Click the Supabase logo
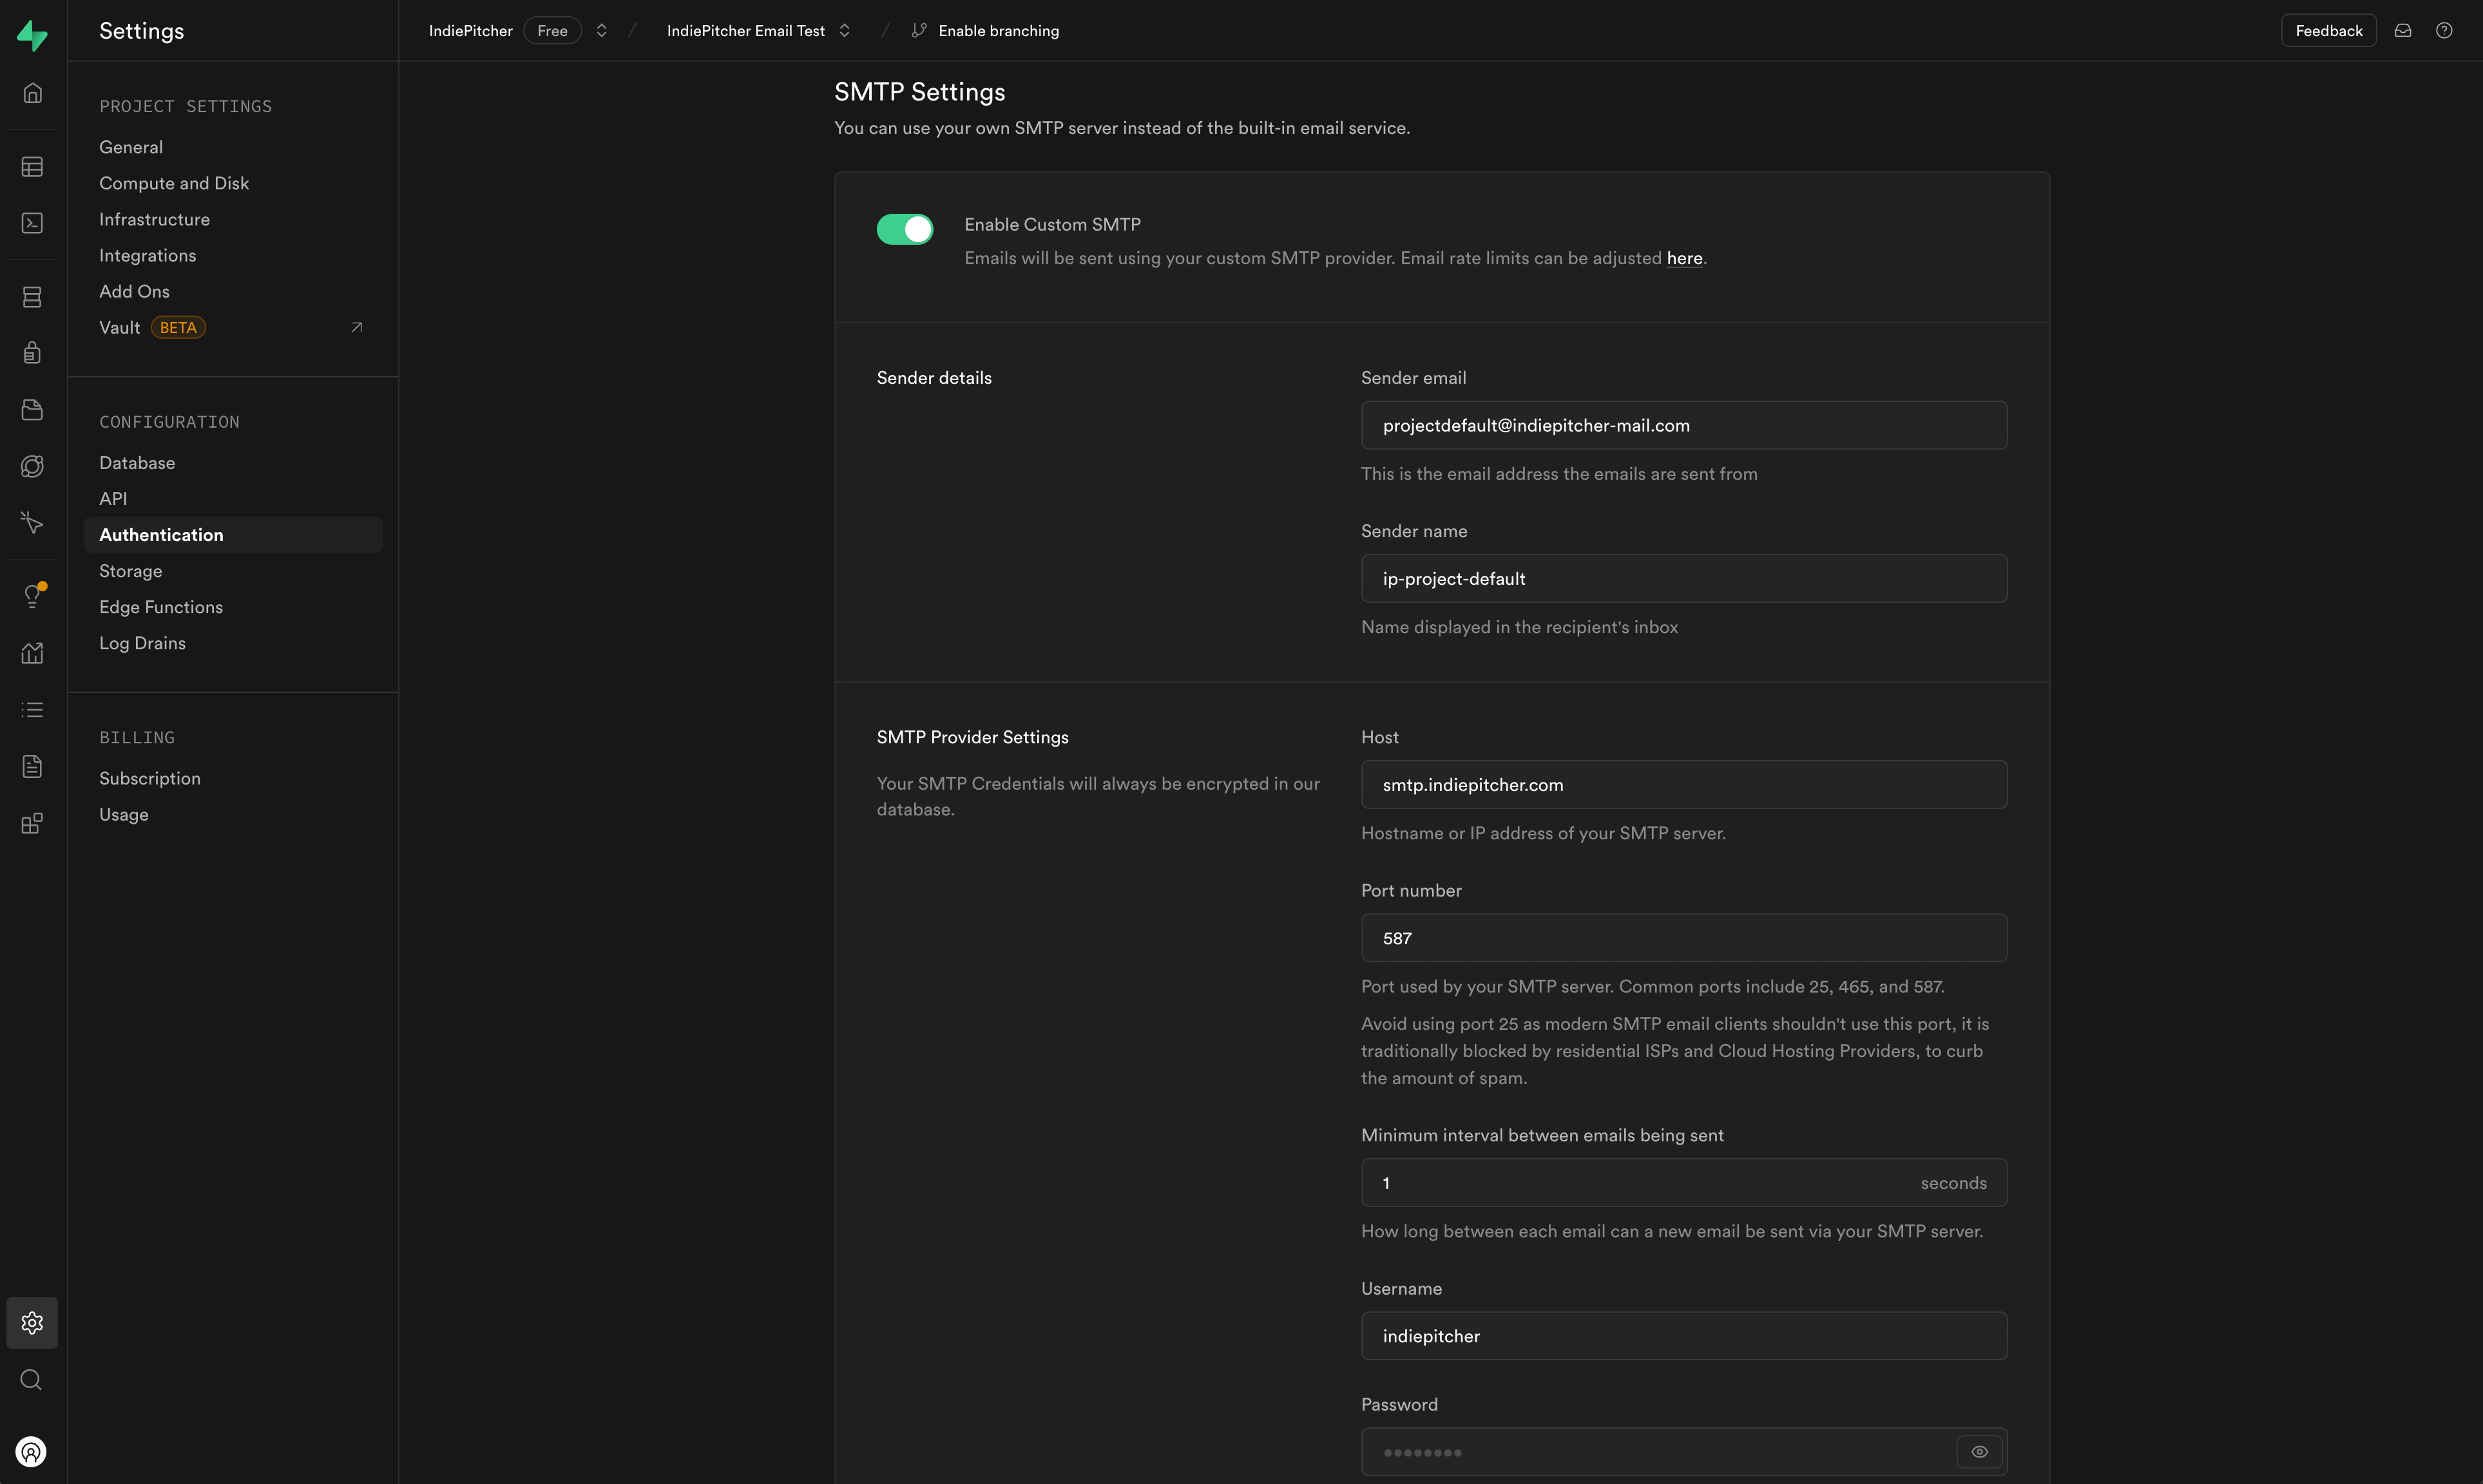Image resolution: width=2483 pixels, height=1484 pixels. click(x=32, y=35)
